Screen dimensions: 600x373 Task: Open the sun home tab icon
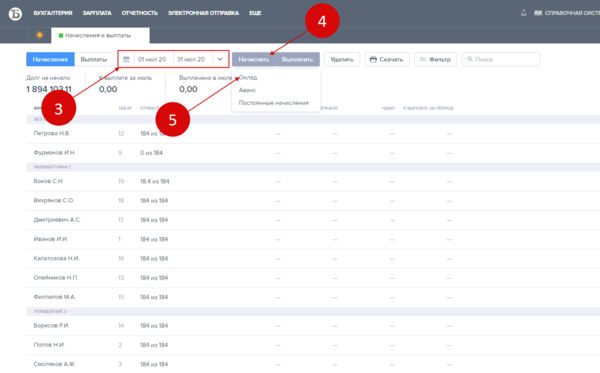[x=39, y=35]
